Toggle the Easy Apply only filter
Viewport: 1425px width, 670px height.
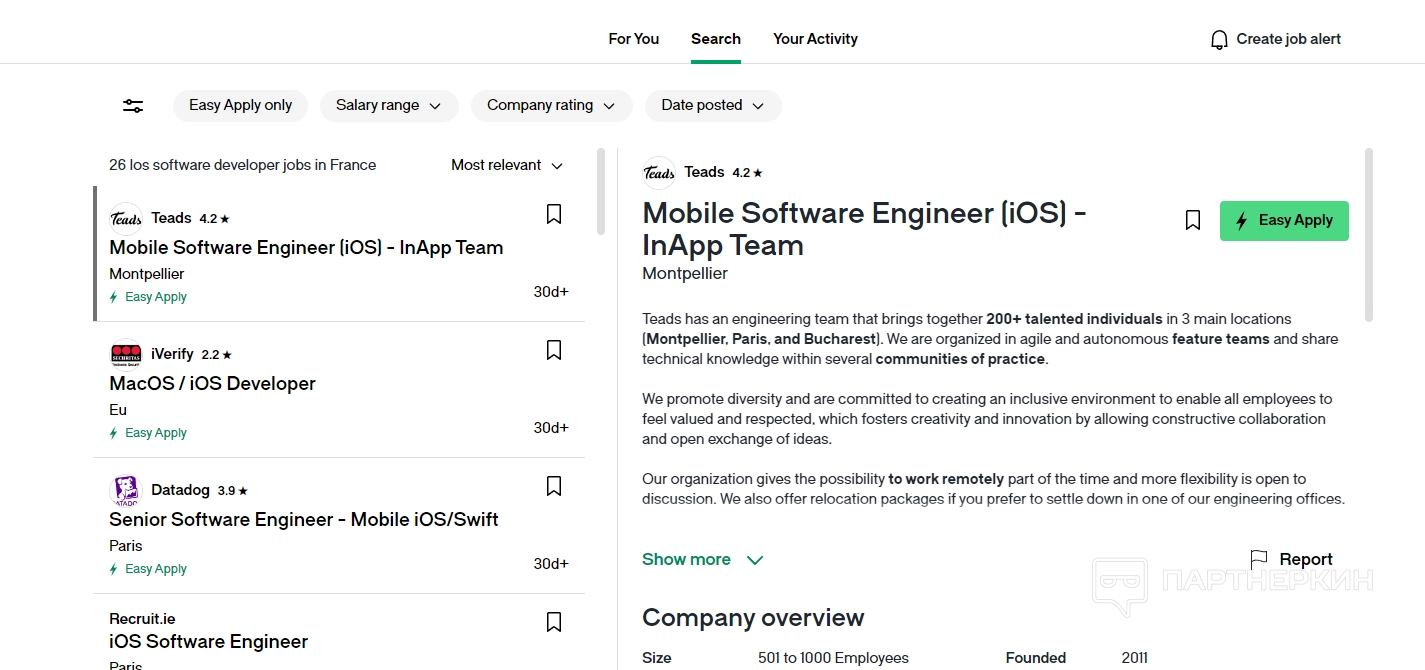pos(240,105)
